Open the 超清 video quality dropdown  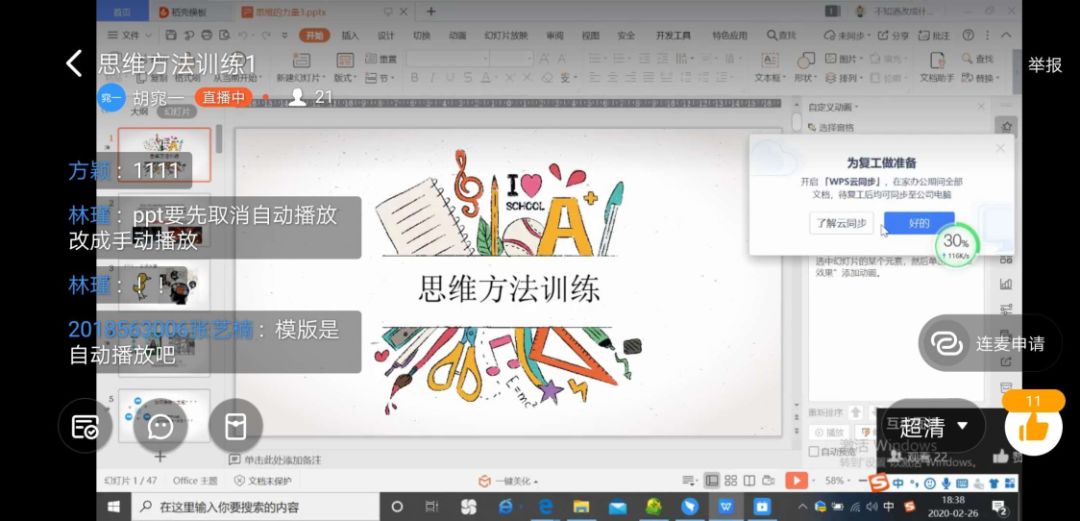tap(934, 427)
